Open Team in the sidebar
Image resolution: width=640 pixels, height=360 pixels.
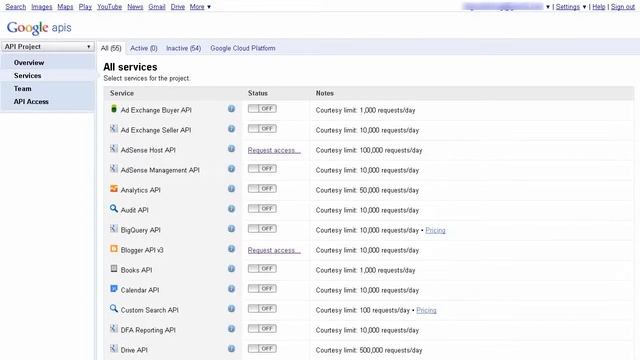click(x=22, y=89)
